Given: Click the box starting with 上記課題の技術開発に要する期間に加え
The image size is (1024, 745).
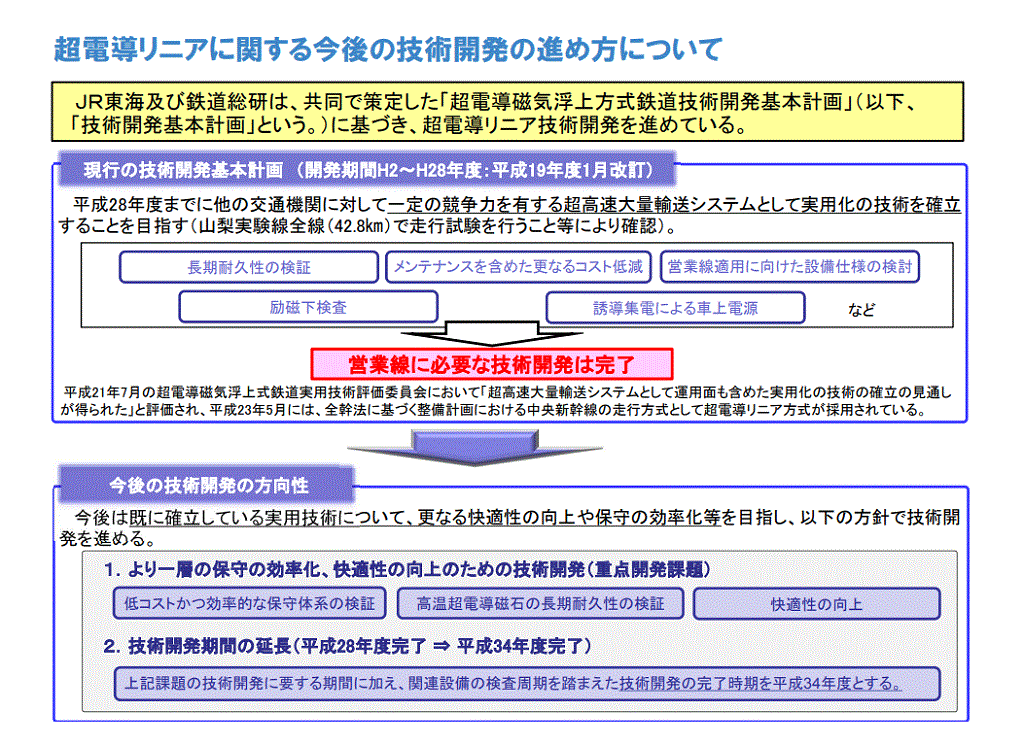Looking at the screenshot, I should (x=526, y=684).
